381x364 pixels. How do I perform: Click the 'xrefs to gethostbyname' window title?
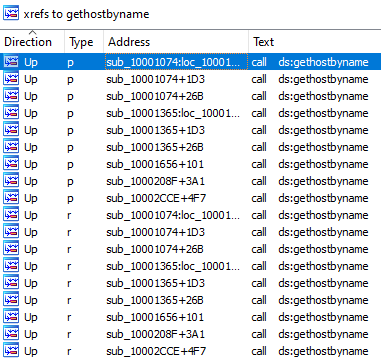(x=86, y=14)
